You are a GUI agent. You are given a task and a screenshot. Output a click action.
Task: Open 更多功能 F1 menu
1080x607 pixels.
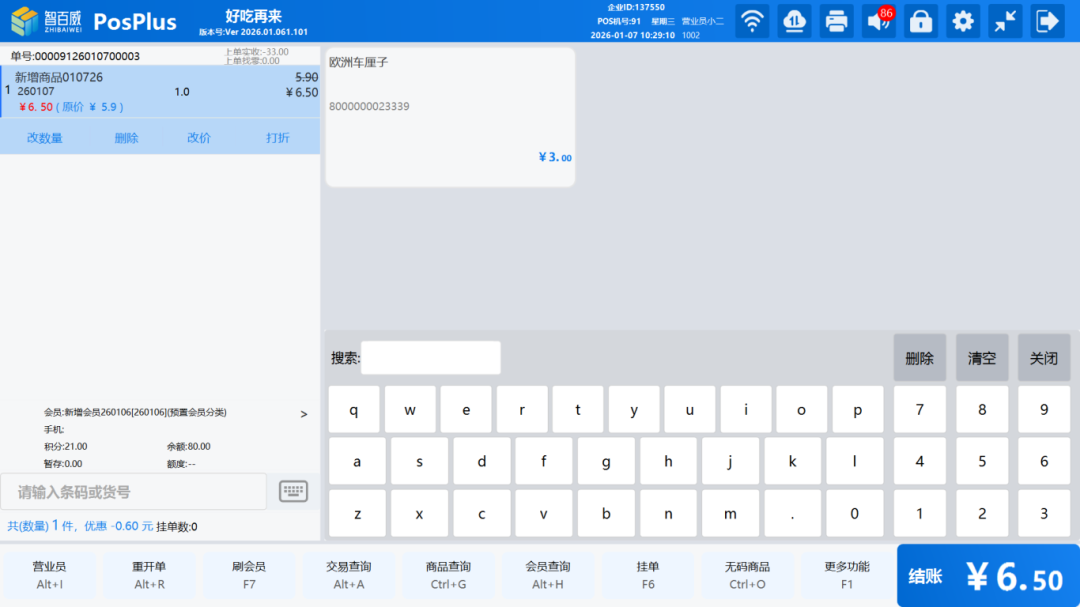[x=846, y=575]
